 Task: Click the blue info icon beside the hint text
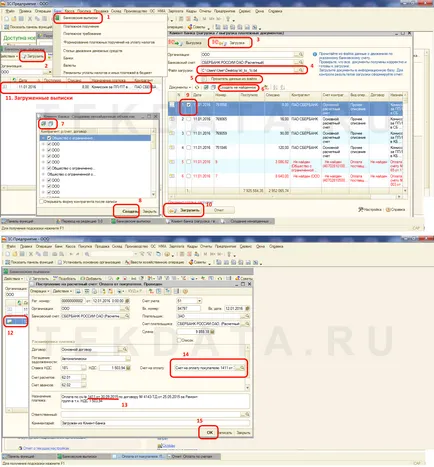point(314,54)
